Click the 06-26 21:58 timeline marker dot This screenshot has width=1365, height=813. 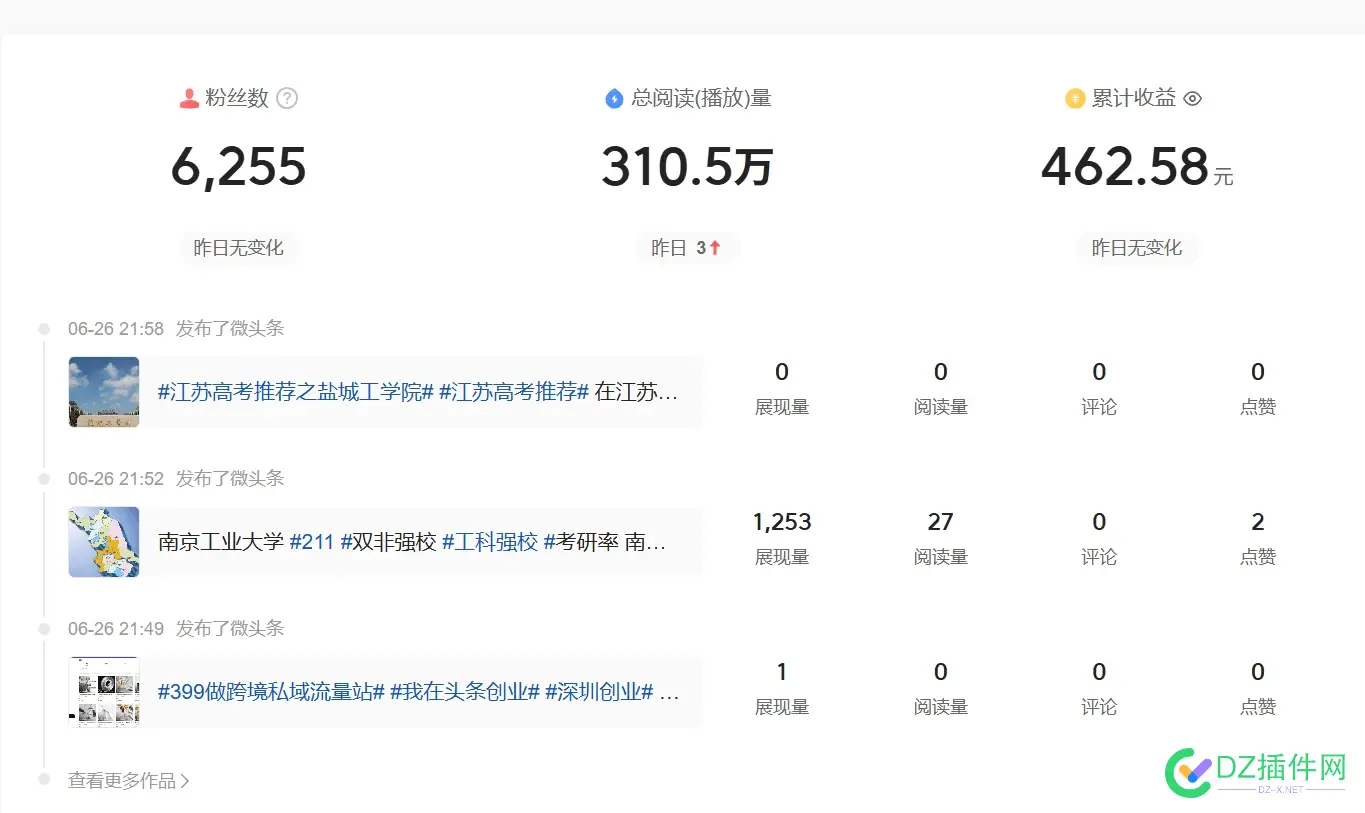pos(44,329)
